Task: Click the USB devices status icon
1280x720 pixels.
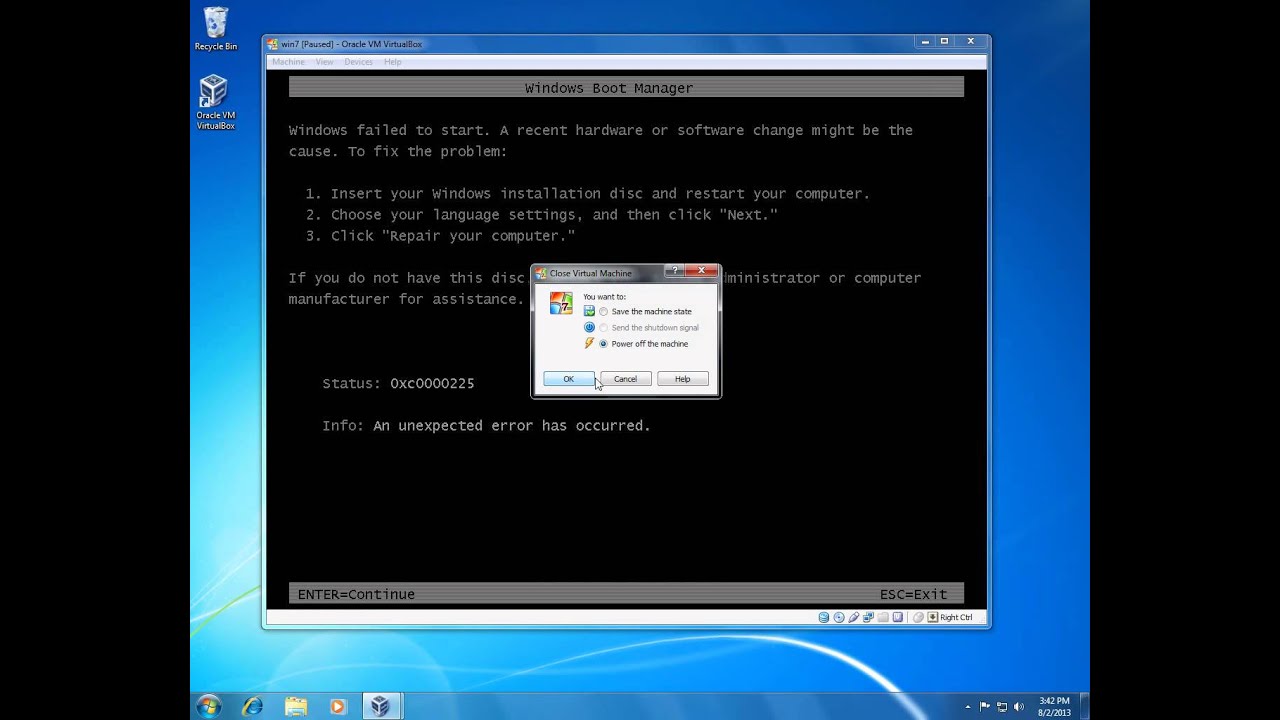Action: (x=854, y=617)
